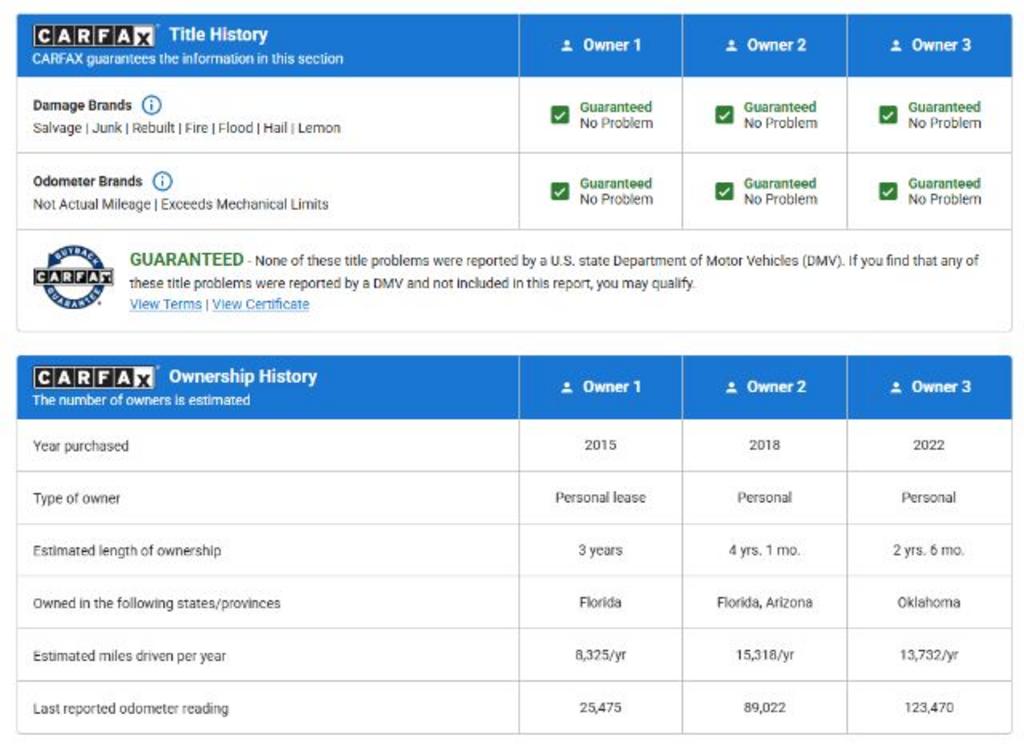Click the CARFAX logo in Title History header
The width and height of the screenshot is (1024, 749).
pyautogui.click(x=94, y=35)
